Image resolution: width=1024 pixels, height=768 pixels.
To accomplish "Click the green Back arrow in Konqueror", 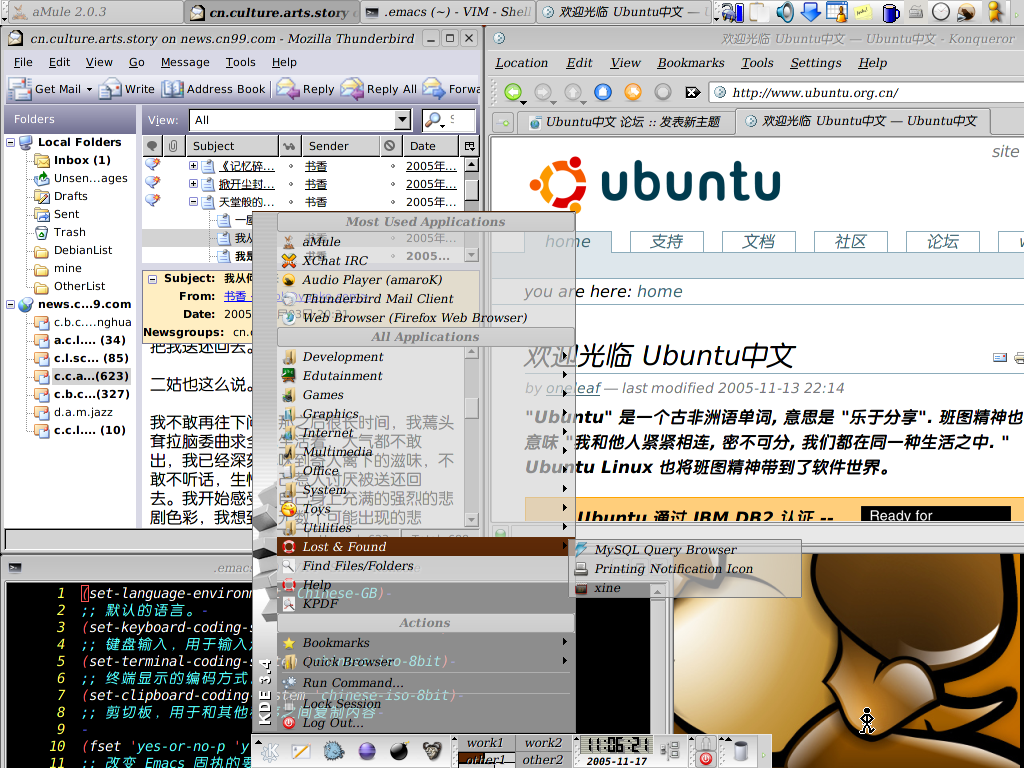I will tap(513, 92).
